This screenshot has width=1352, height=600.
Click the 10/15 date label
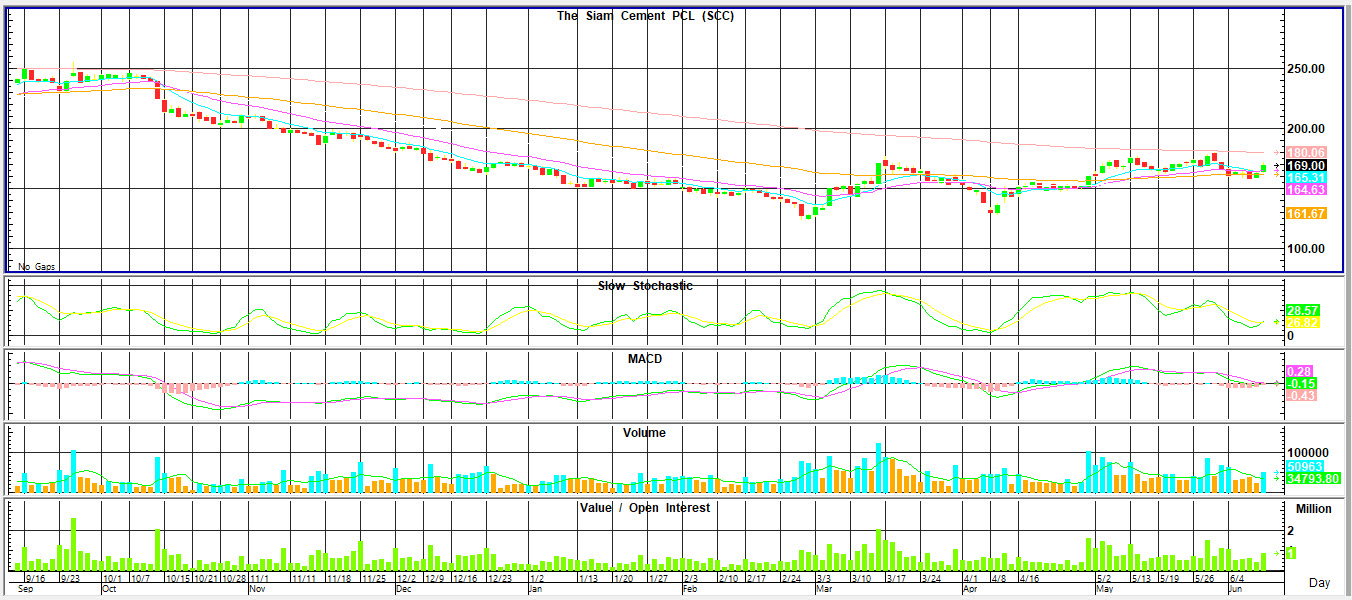[x=178, y=578]
